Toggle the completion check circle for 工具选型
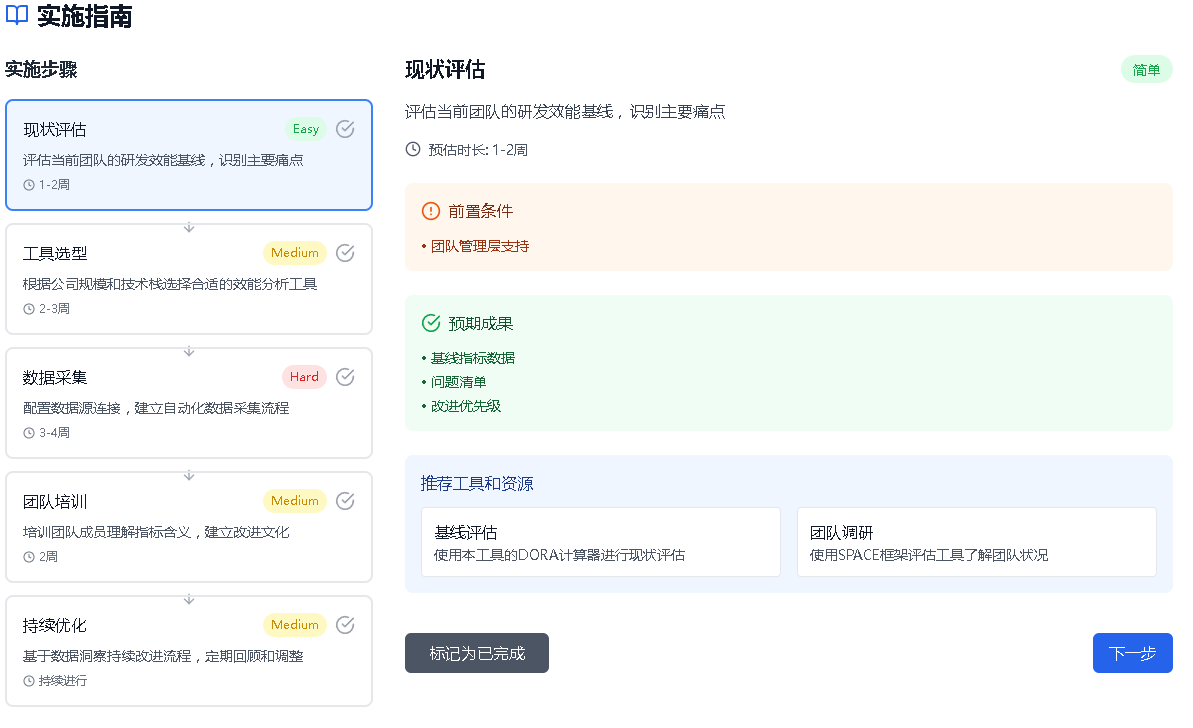The image size is (1193, 728). 345,253
